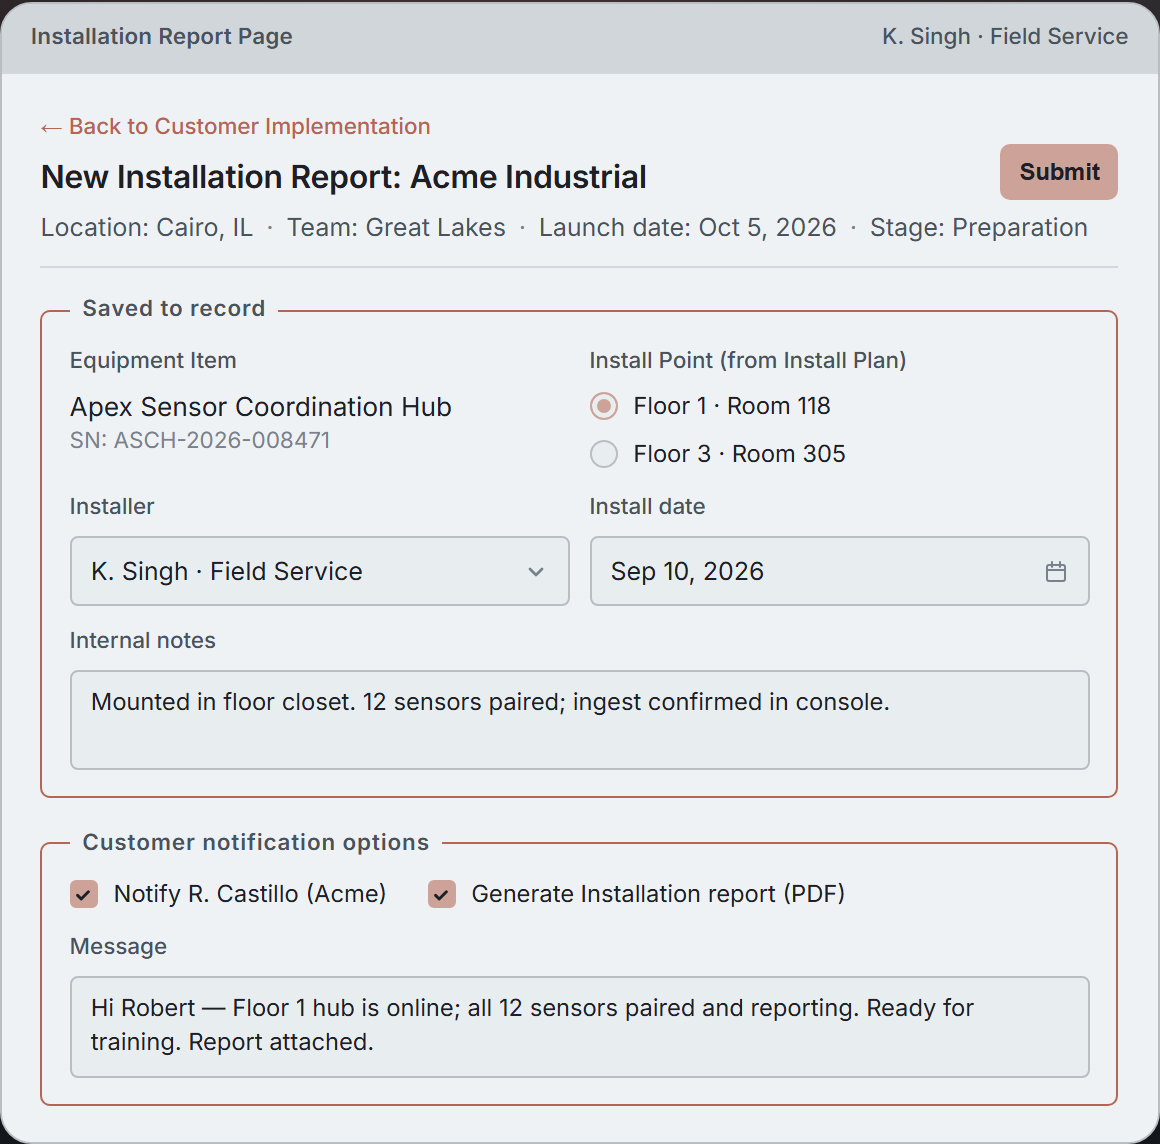This screenshot has height=1144, width=1160.
Task: Open the calendar icon in Install date
Action: 1056,571
